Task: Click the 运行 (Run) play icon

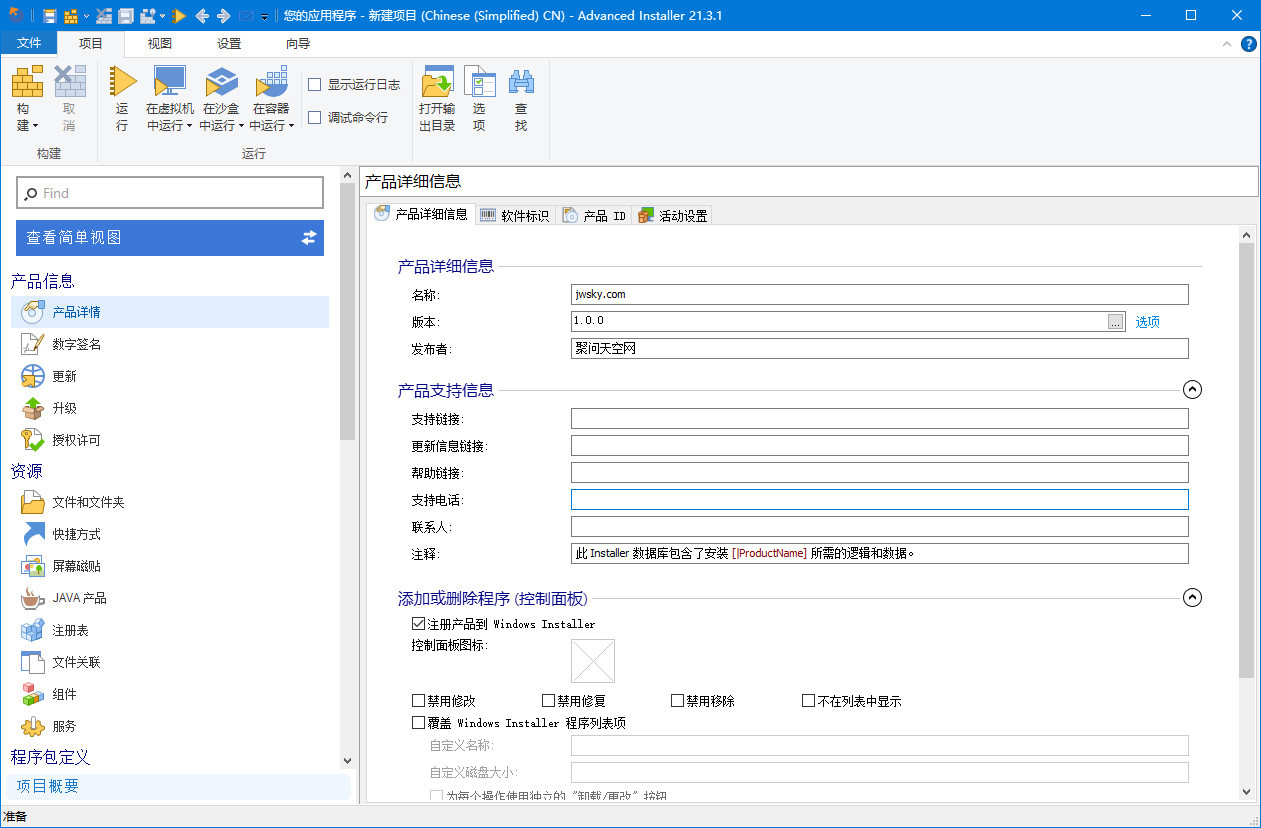Action: [x=122, y=83]
